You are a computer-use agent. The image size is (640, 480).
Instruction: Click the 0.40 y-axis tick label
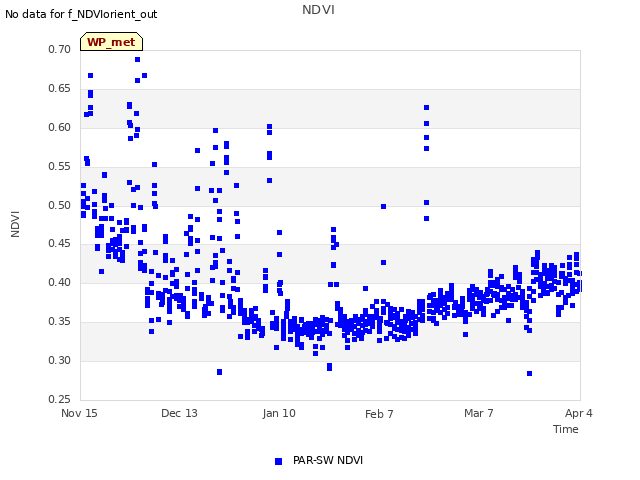pos(60,282)
